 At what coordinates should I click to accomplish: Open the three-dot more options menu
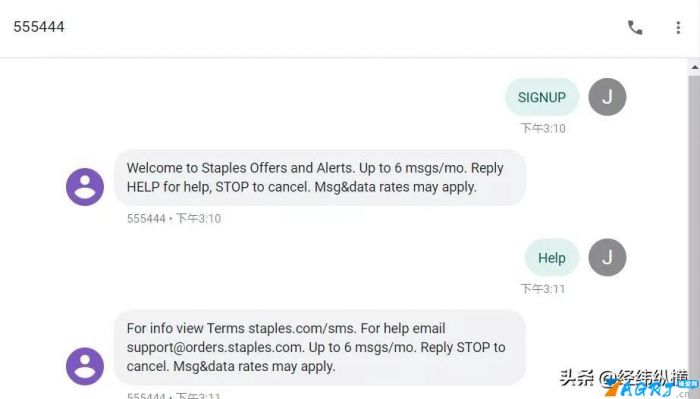click(678, 28)
